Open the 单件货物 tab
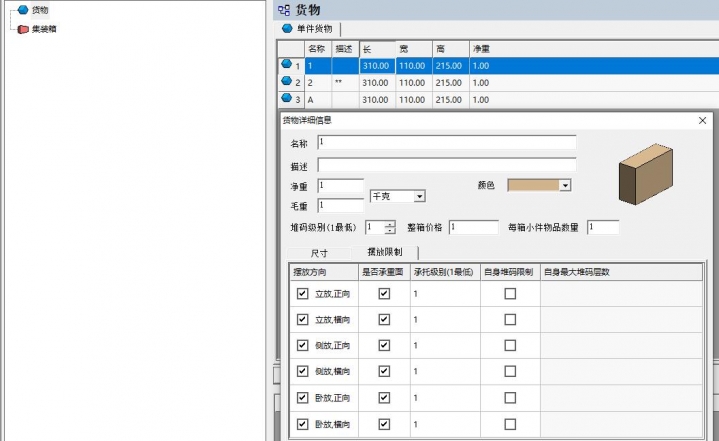This screenshot has height=441, width=719. pos(308,29)
